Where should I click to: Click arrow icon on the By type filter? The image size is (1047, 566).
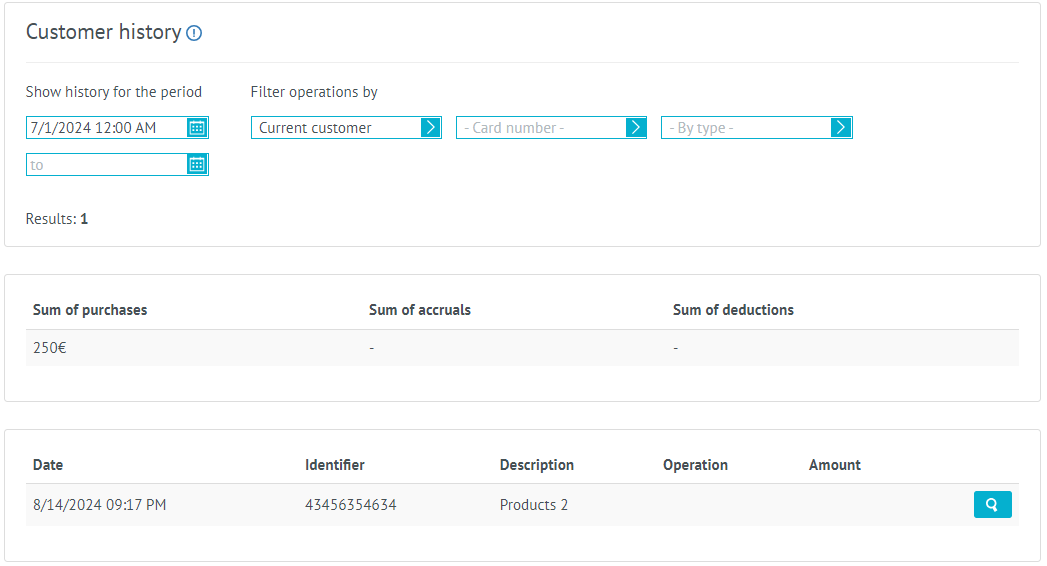pos(840,127)
